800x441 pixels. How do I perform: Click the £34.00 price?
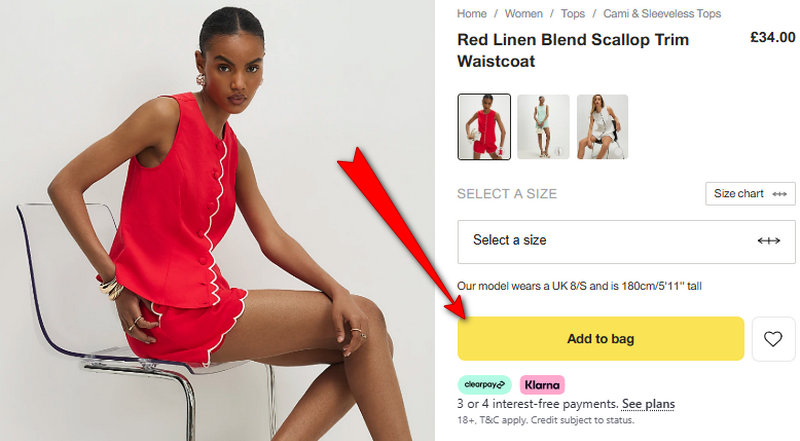(x=772, y=38)
